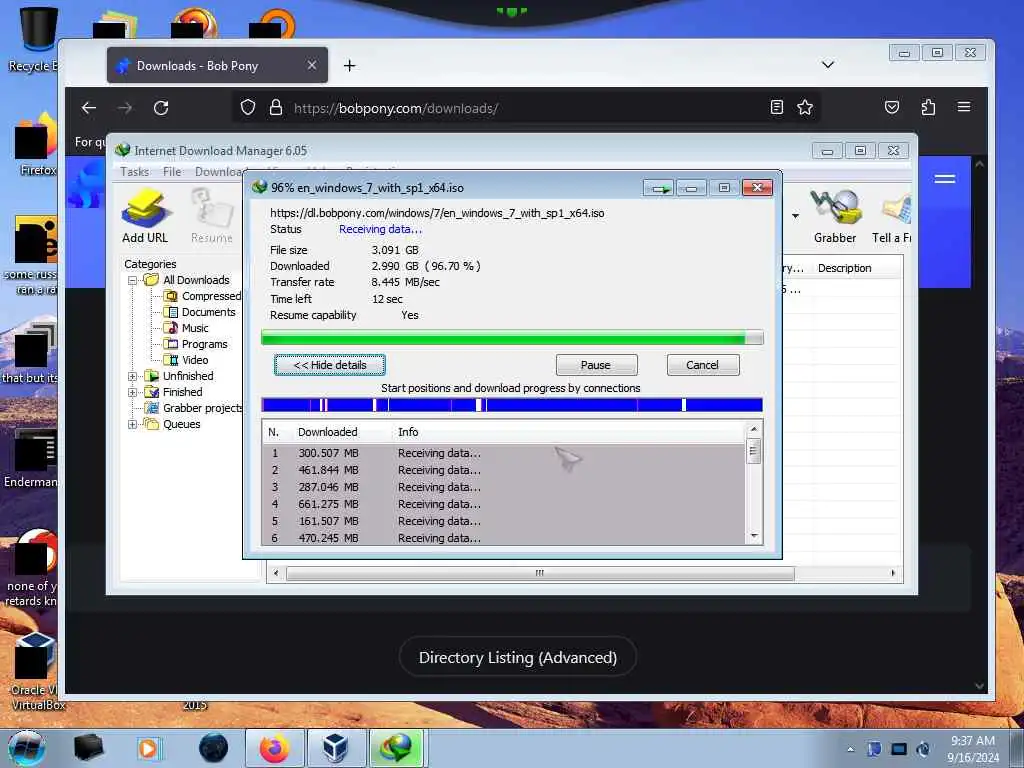This screenshot has width=1024, height=768.
Task: Open the Tasks menu in IDM
Action: (135, 172)
